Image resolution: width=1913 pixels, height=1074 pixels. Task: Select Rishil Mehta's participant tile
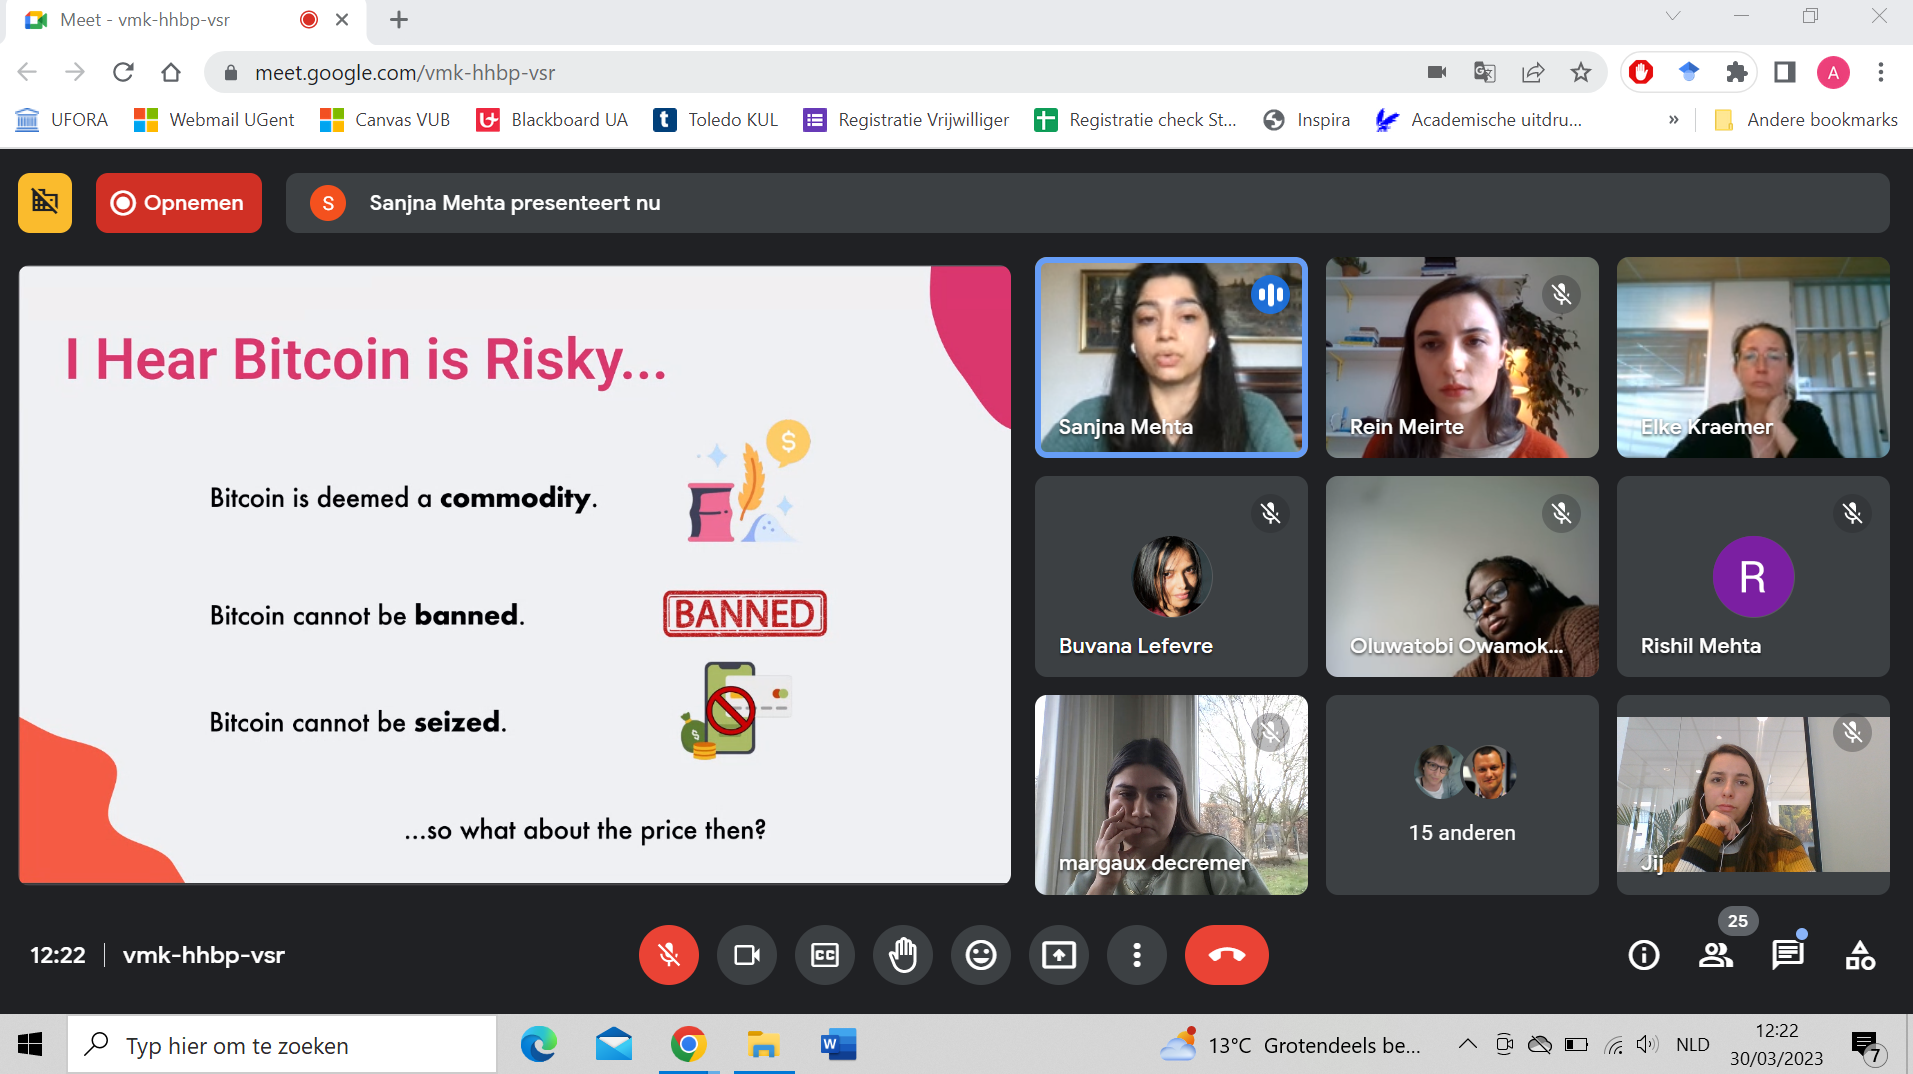point(1753,576)
